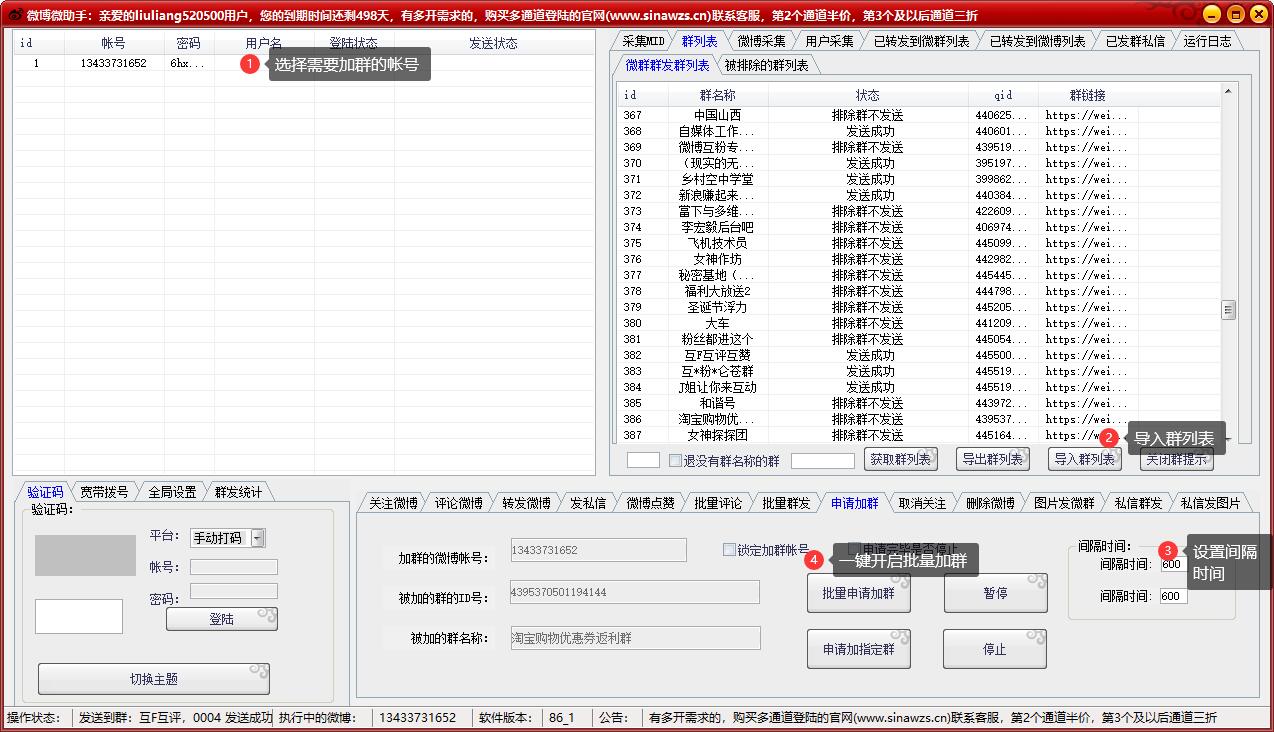Sort group list by 群名称 column header
The image size is (1274, 732).
click(x=717, y=95)
